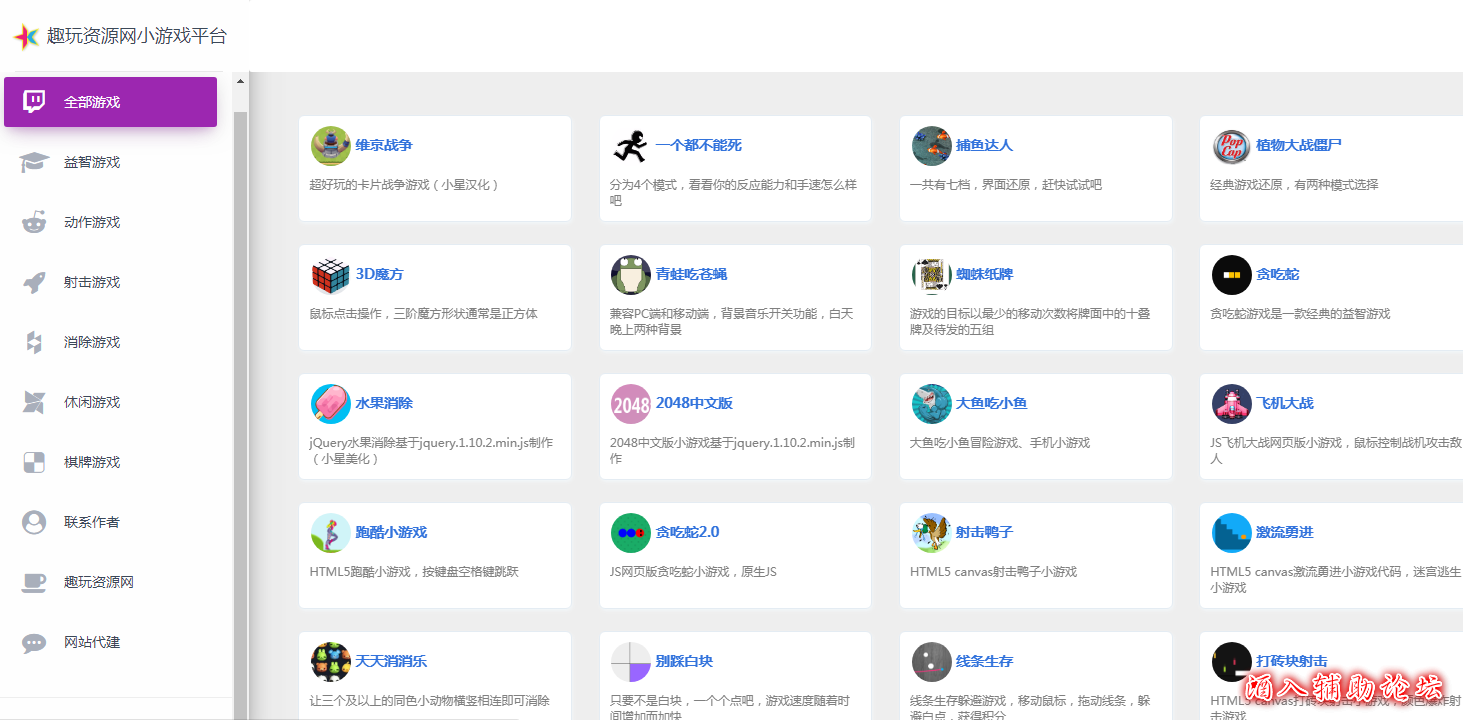This screenshot has width=1463, height=720.
Task: Click the Rubik's cube icon for 3D魔方
Action: point(330,275)
